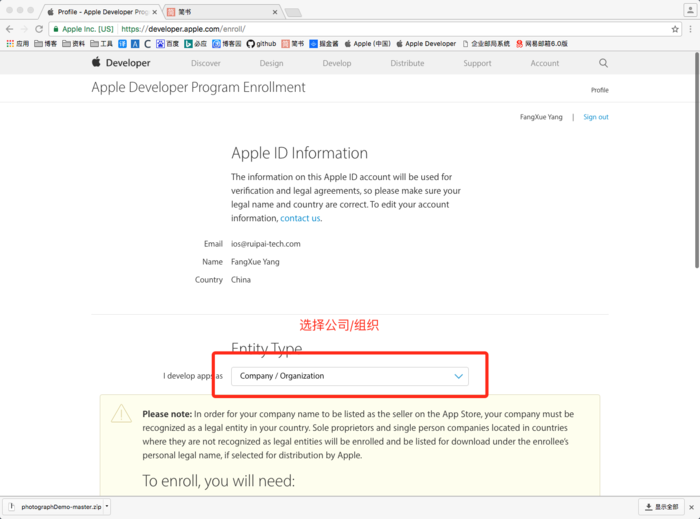Open the 简书 bookmark in bookmarks bar

pos(292,44)
